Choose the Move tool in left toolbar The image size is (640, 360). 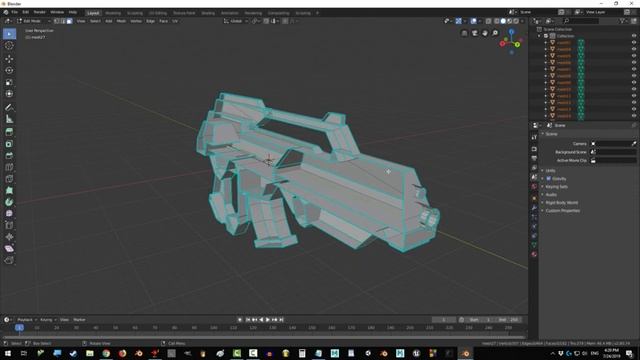tap(9, 59)
